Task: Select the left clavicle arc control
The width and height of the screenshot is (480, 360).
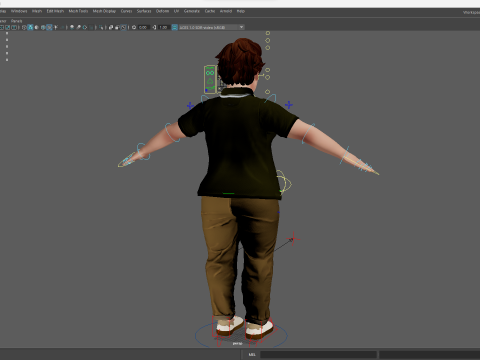Action: pos(204,98)
